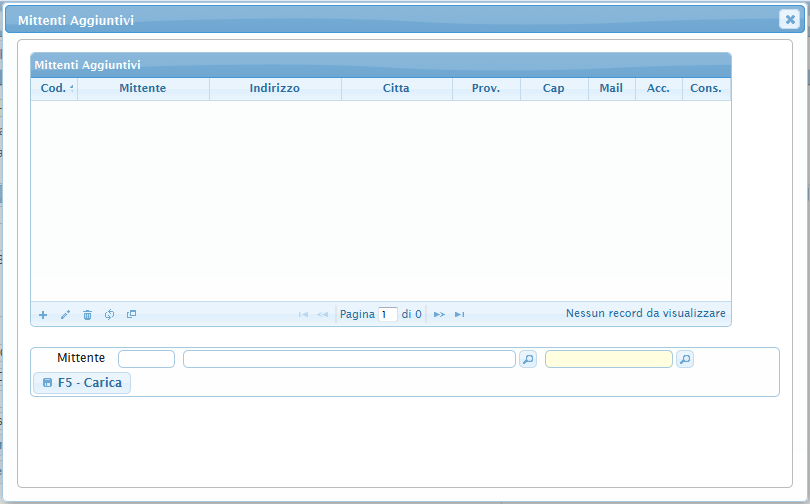This screenshot has height=504, width=810.
Task: Click the search icon beside the yellow field
Action: [x=684, y=359]
